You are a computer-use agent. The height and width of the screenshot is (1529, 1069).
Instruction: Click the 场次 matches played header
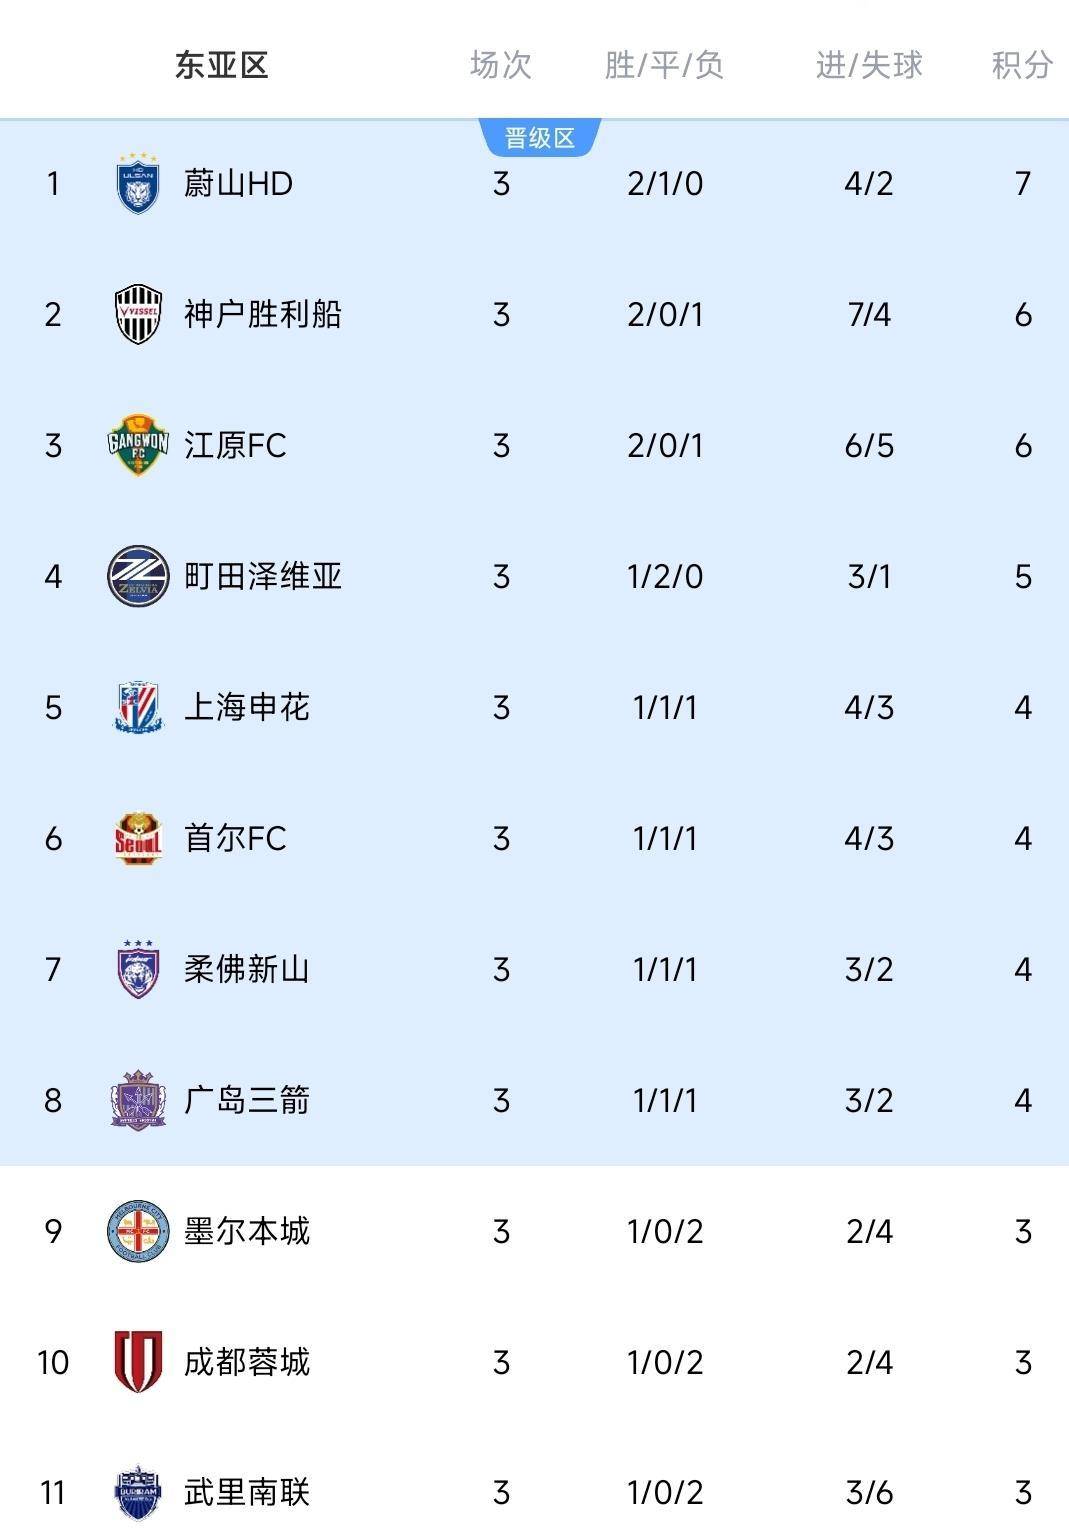(500, 66)
